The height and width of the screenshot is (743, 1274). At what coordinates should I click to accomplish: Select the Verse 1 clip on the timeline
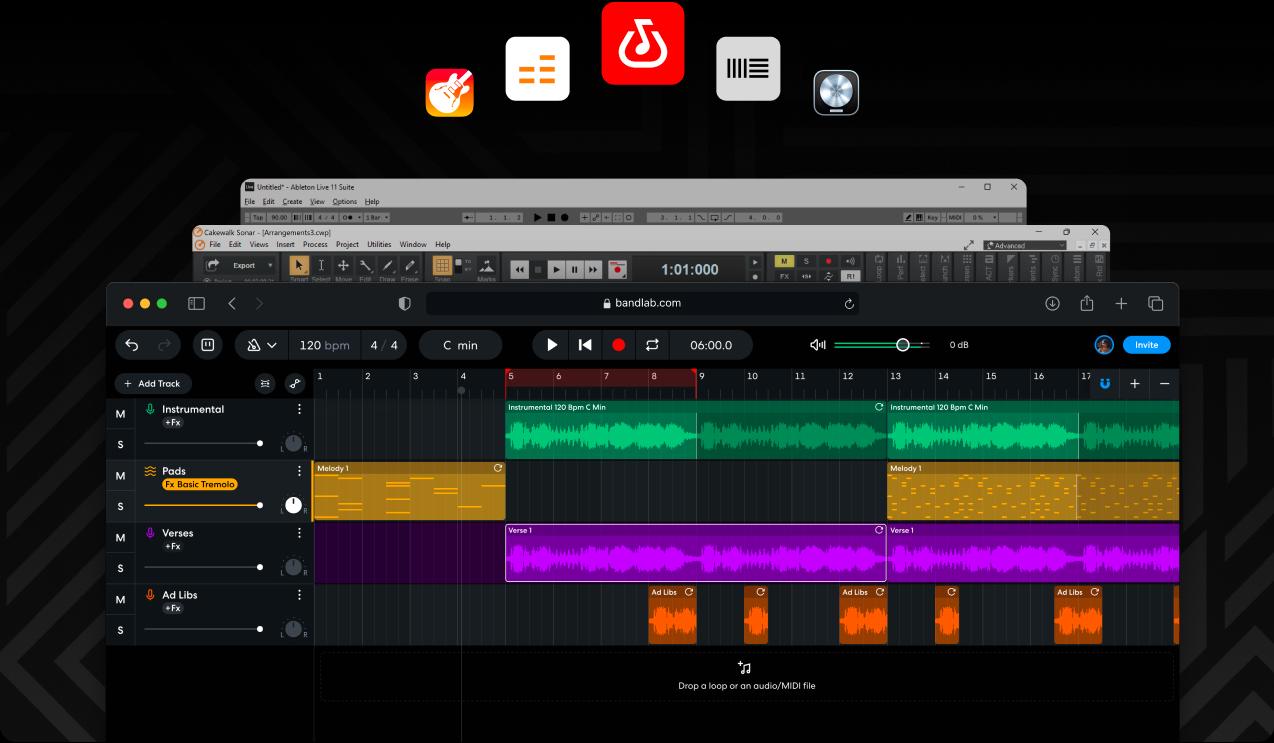click(x=695, y=553)
